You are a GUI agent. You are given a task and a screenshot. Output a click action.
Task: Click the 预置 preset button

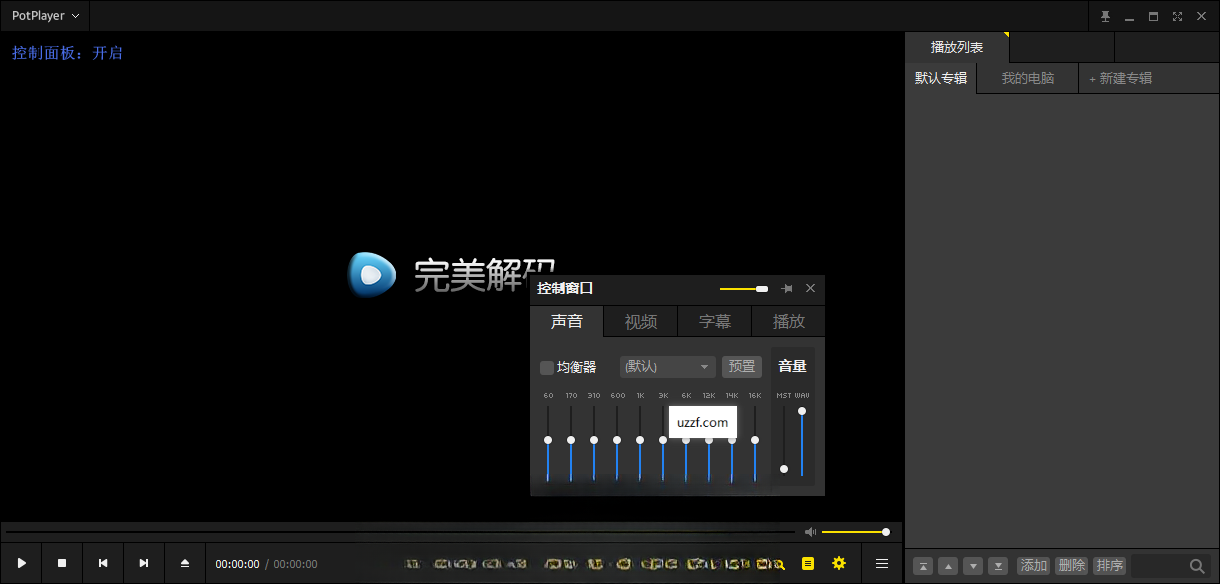coord(742,367)
